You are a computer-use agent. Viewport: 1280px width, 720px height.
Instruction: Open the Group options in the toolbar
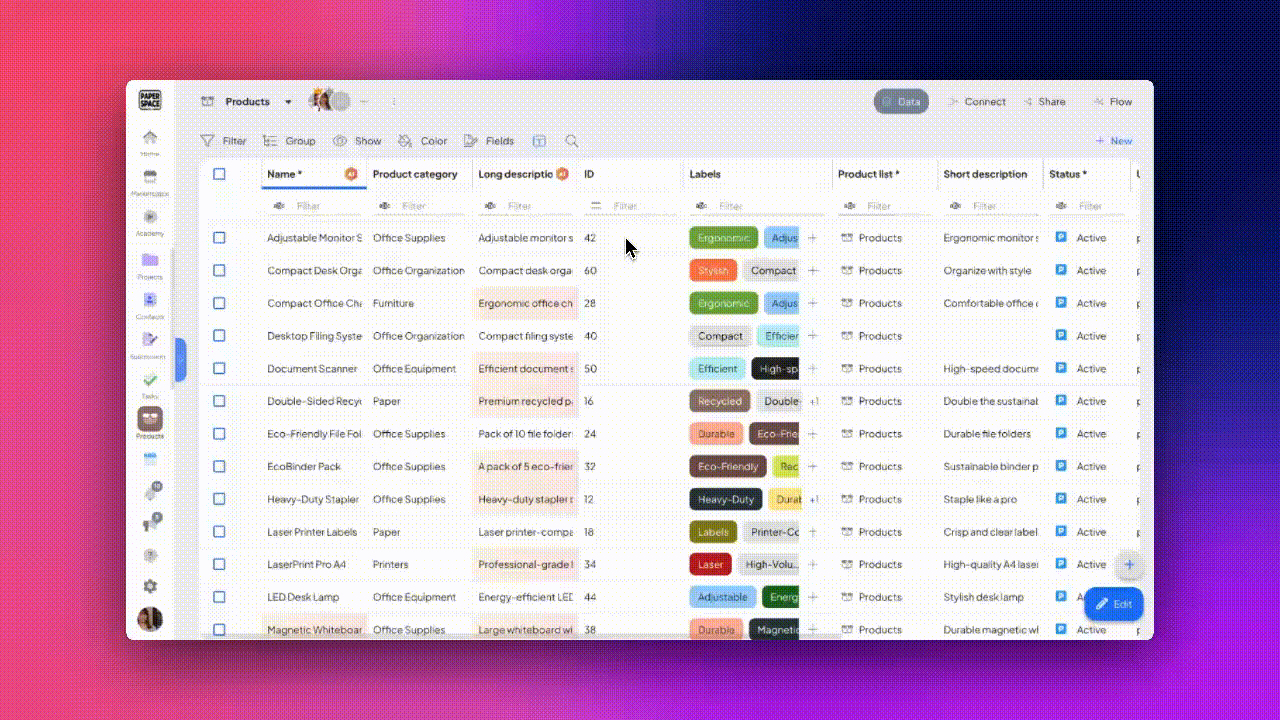(289, 141)
